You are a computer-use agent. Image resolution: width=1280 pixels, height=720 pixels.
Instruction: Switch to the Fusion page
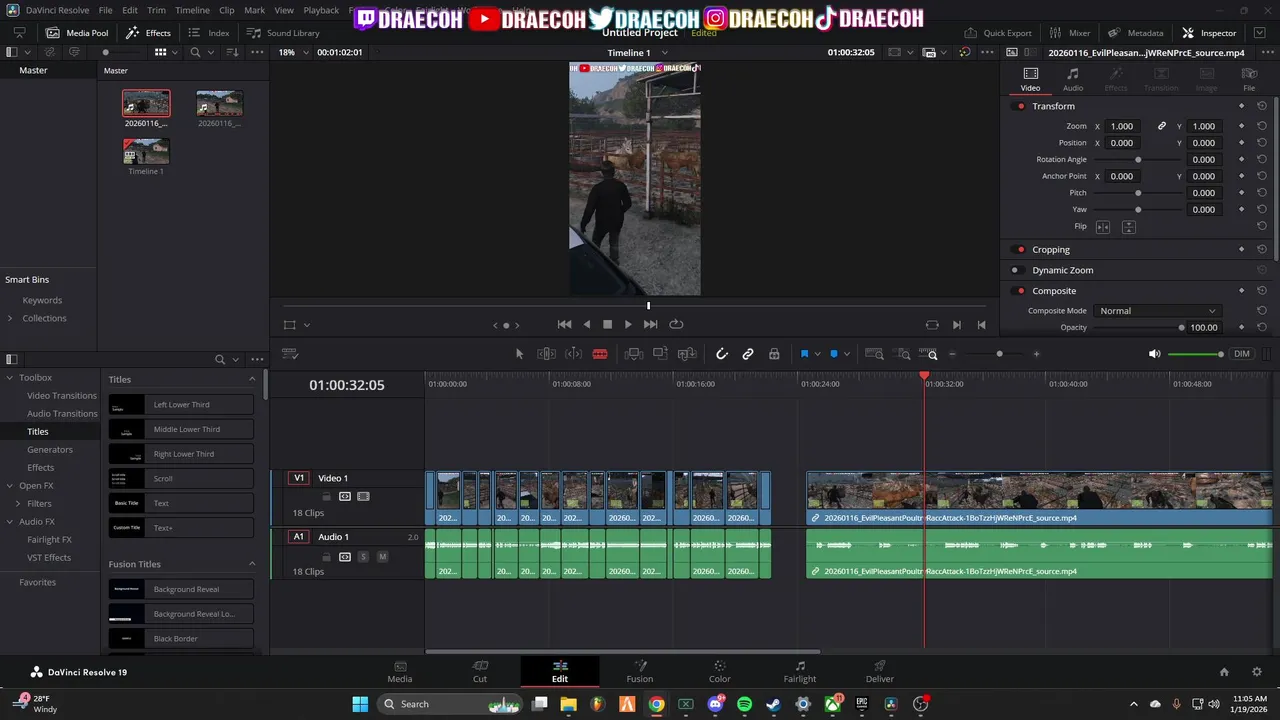coord(640,672)
